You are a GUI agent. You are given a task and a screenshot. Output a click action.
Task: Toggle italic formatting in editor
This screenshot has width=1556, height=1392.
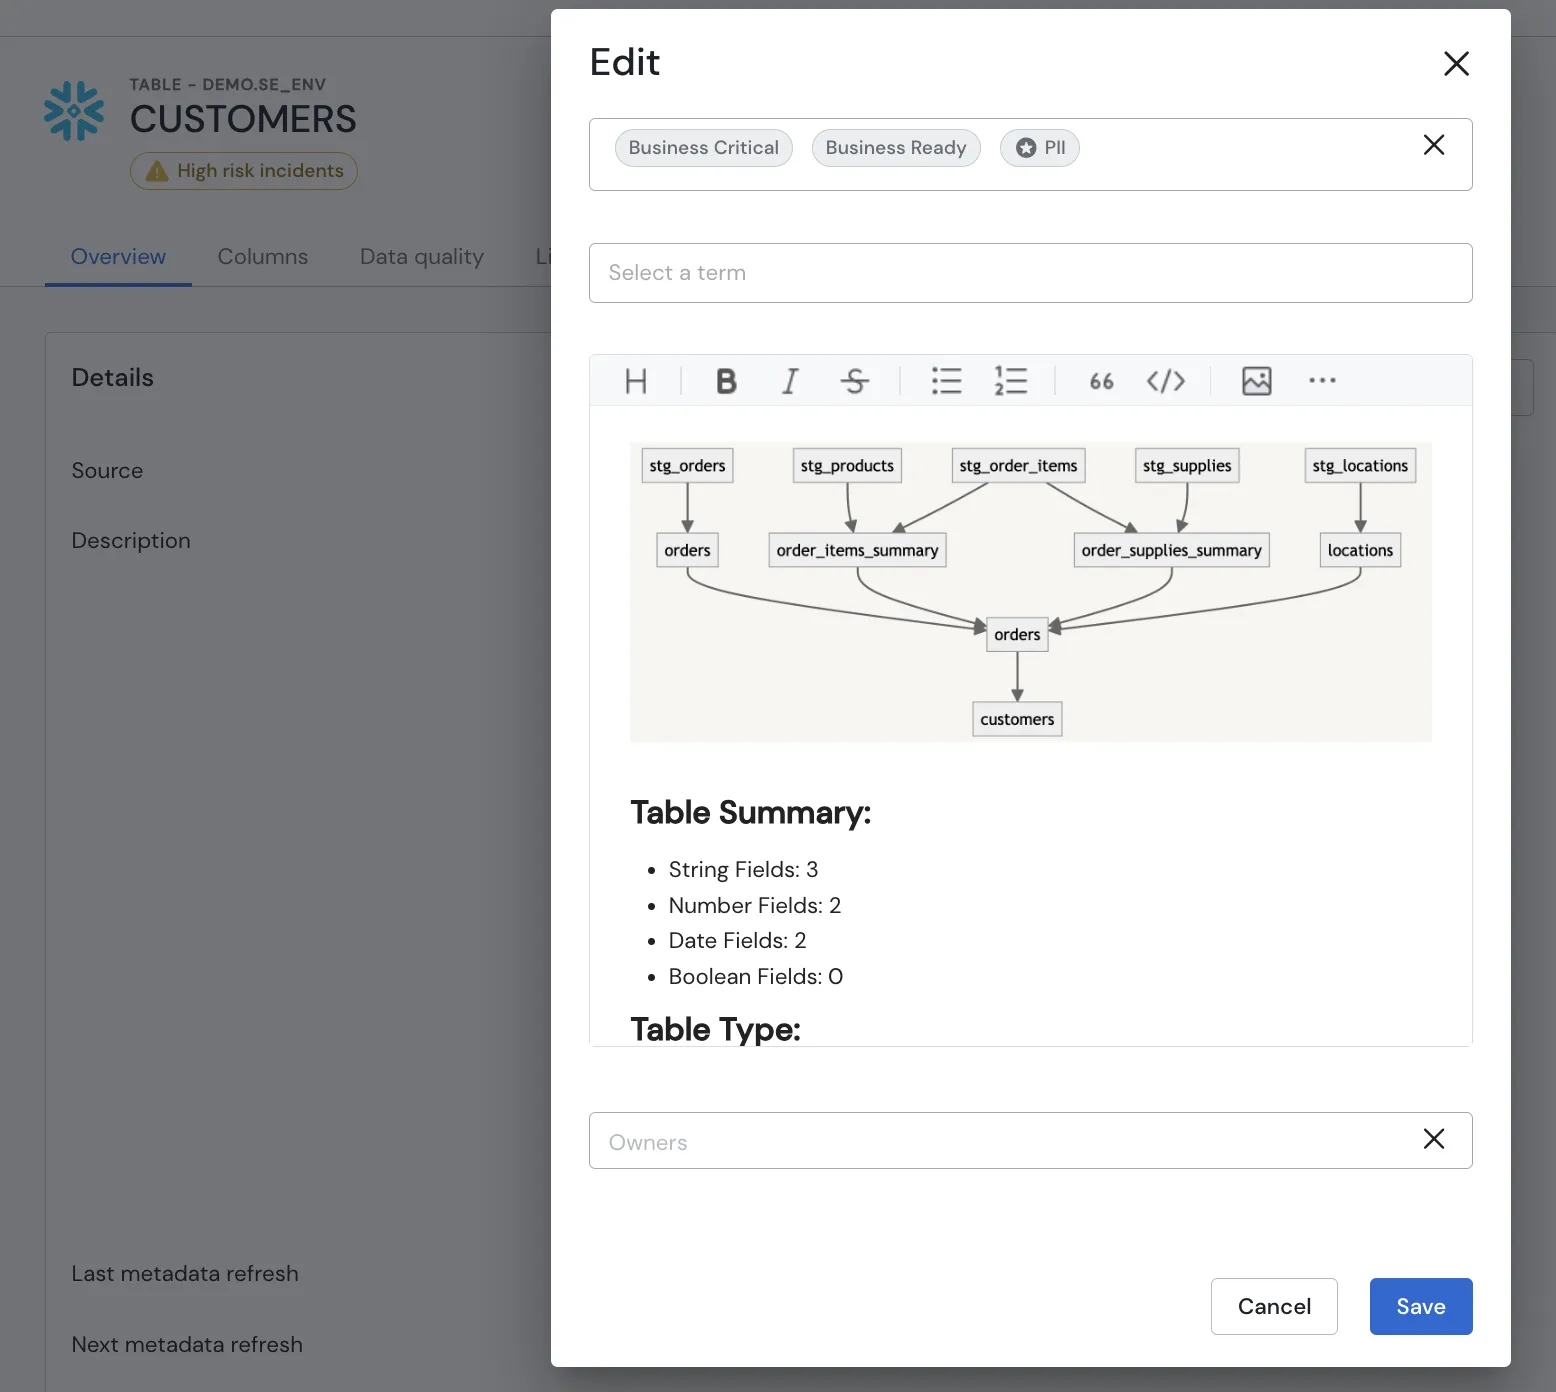[790, 381]
